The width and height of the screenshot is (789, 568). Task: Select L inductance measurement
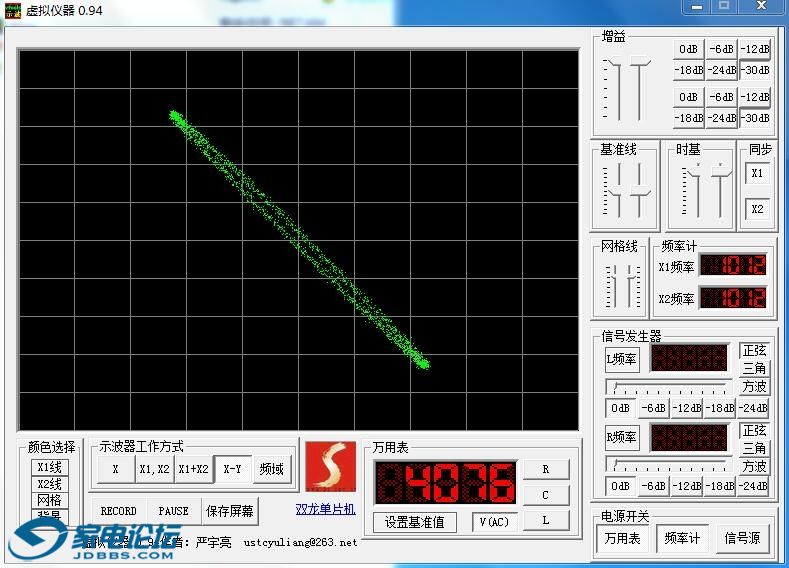pos(546,520)
